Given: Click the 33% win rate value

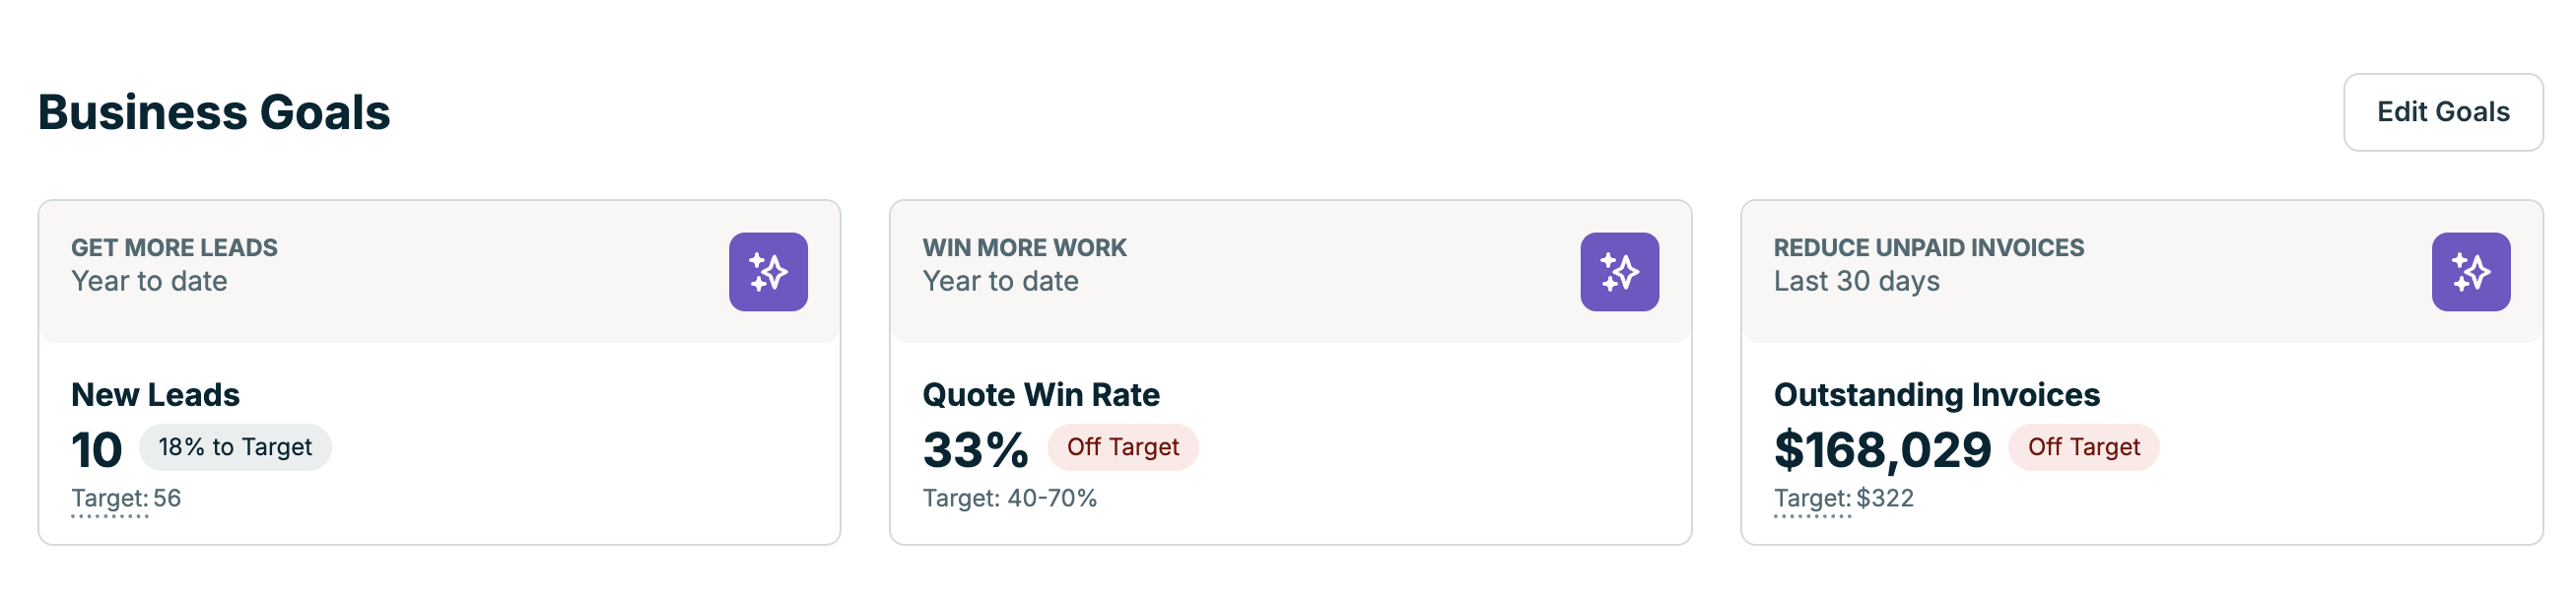Looking at the screenshot, I should 975,450.
